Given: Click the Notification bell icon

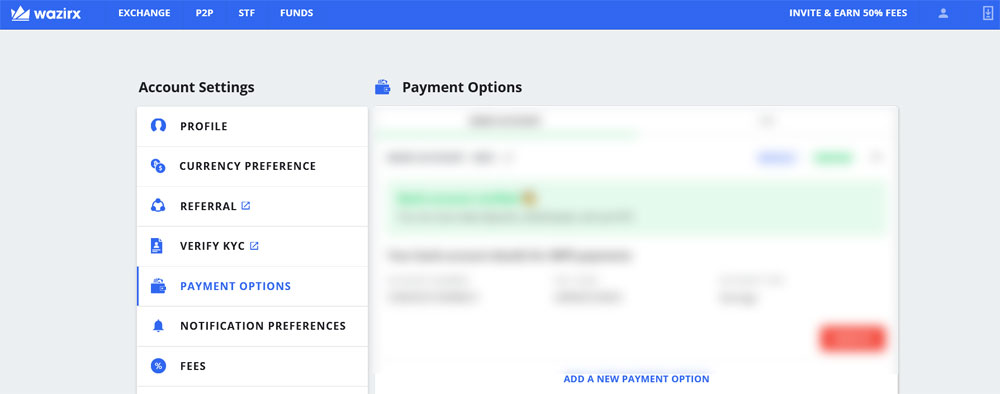Looking at the screenshot, I should coord(158,326).
